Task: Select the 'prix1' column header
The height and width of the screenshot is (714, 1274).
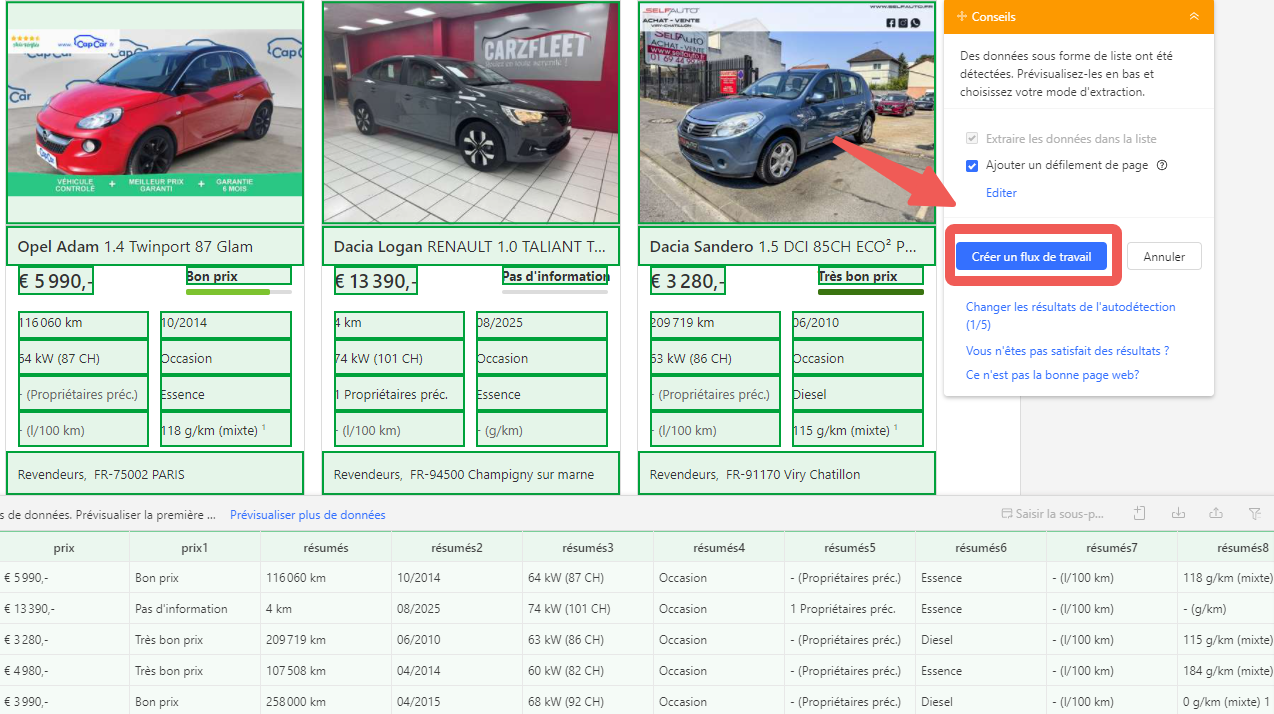Action: click(195, 548)
